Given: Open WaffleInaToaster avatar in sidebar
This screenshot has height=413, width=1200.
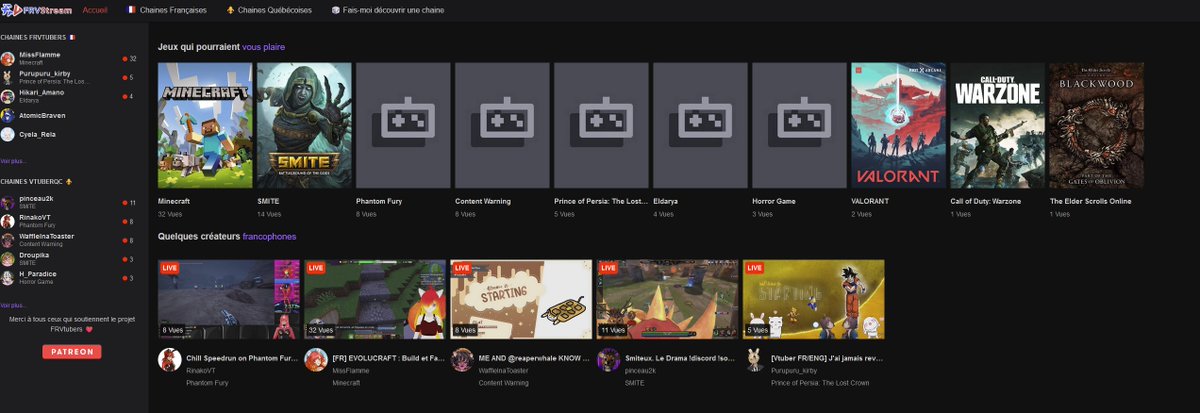Looking at the screenshot, I should point(8,240).
